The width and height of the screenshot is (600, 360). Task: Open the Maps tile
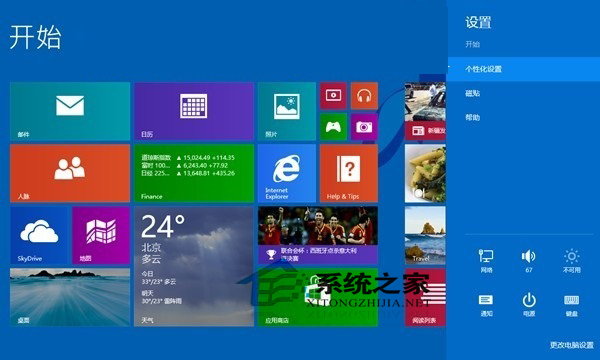pos(101,235)
